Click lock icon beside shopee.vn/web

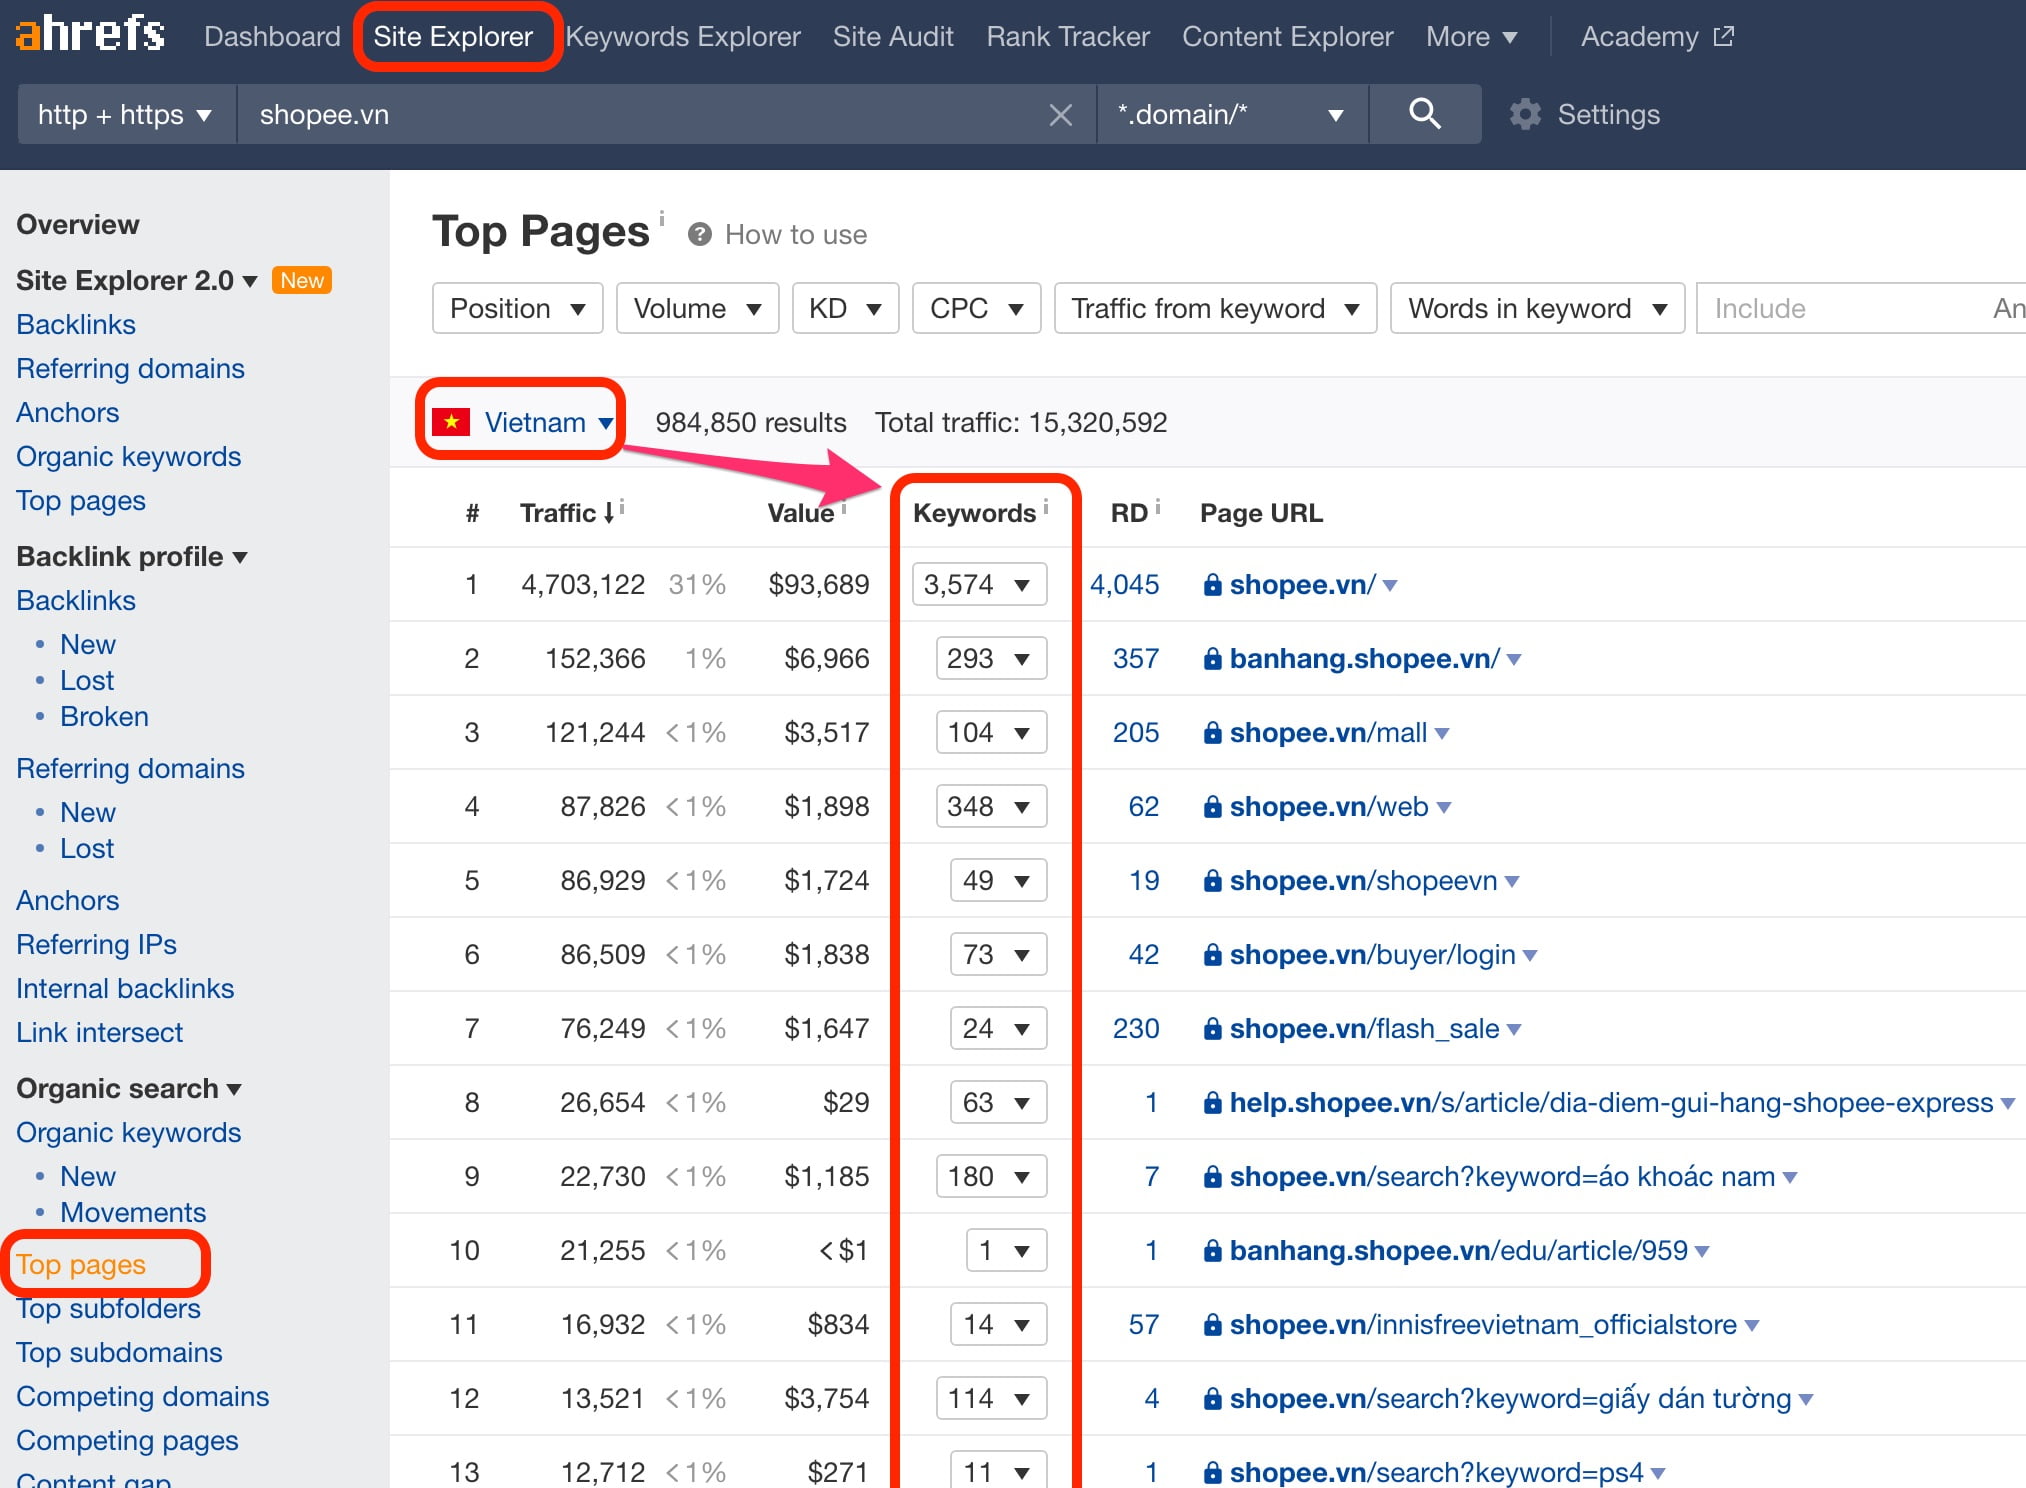point(1212,807)
